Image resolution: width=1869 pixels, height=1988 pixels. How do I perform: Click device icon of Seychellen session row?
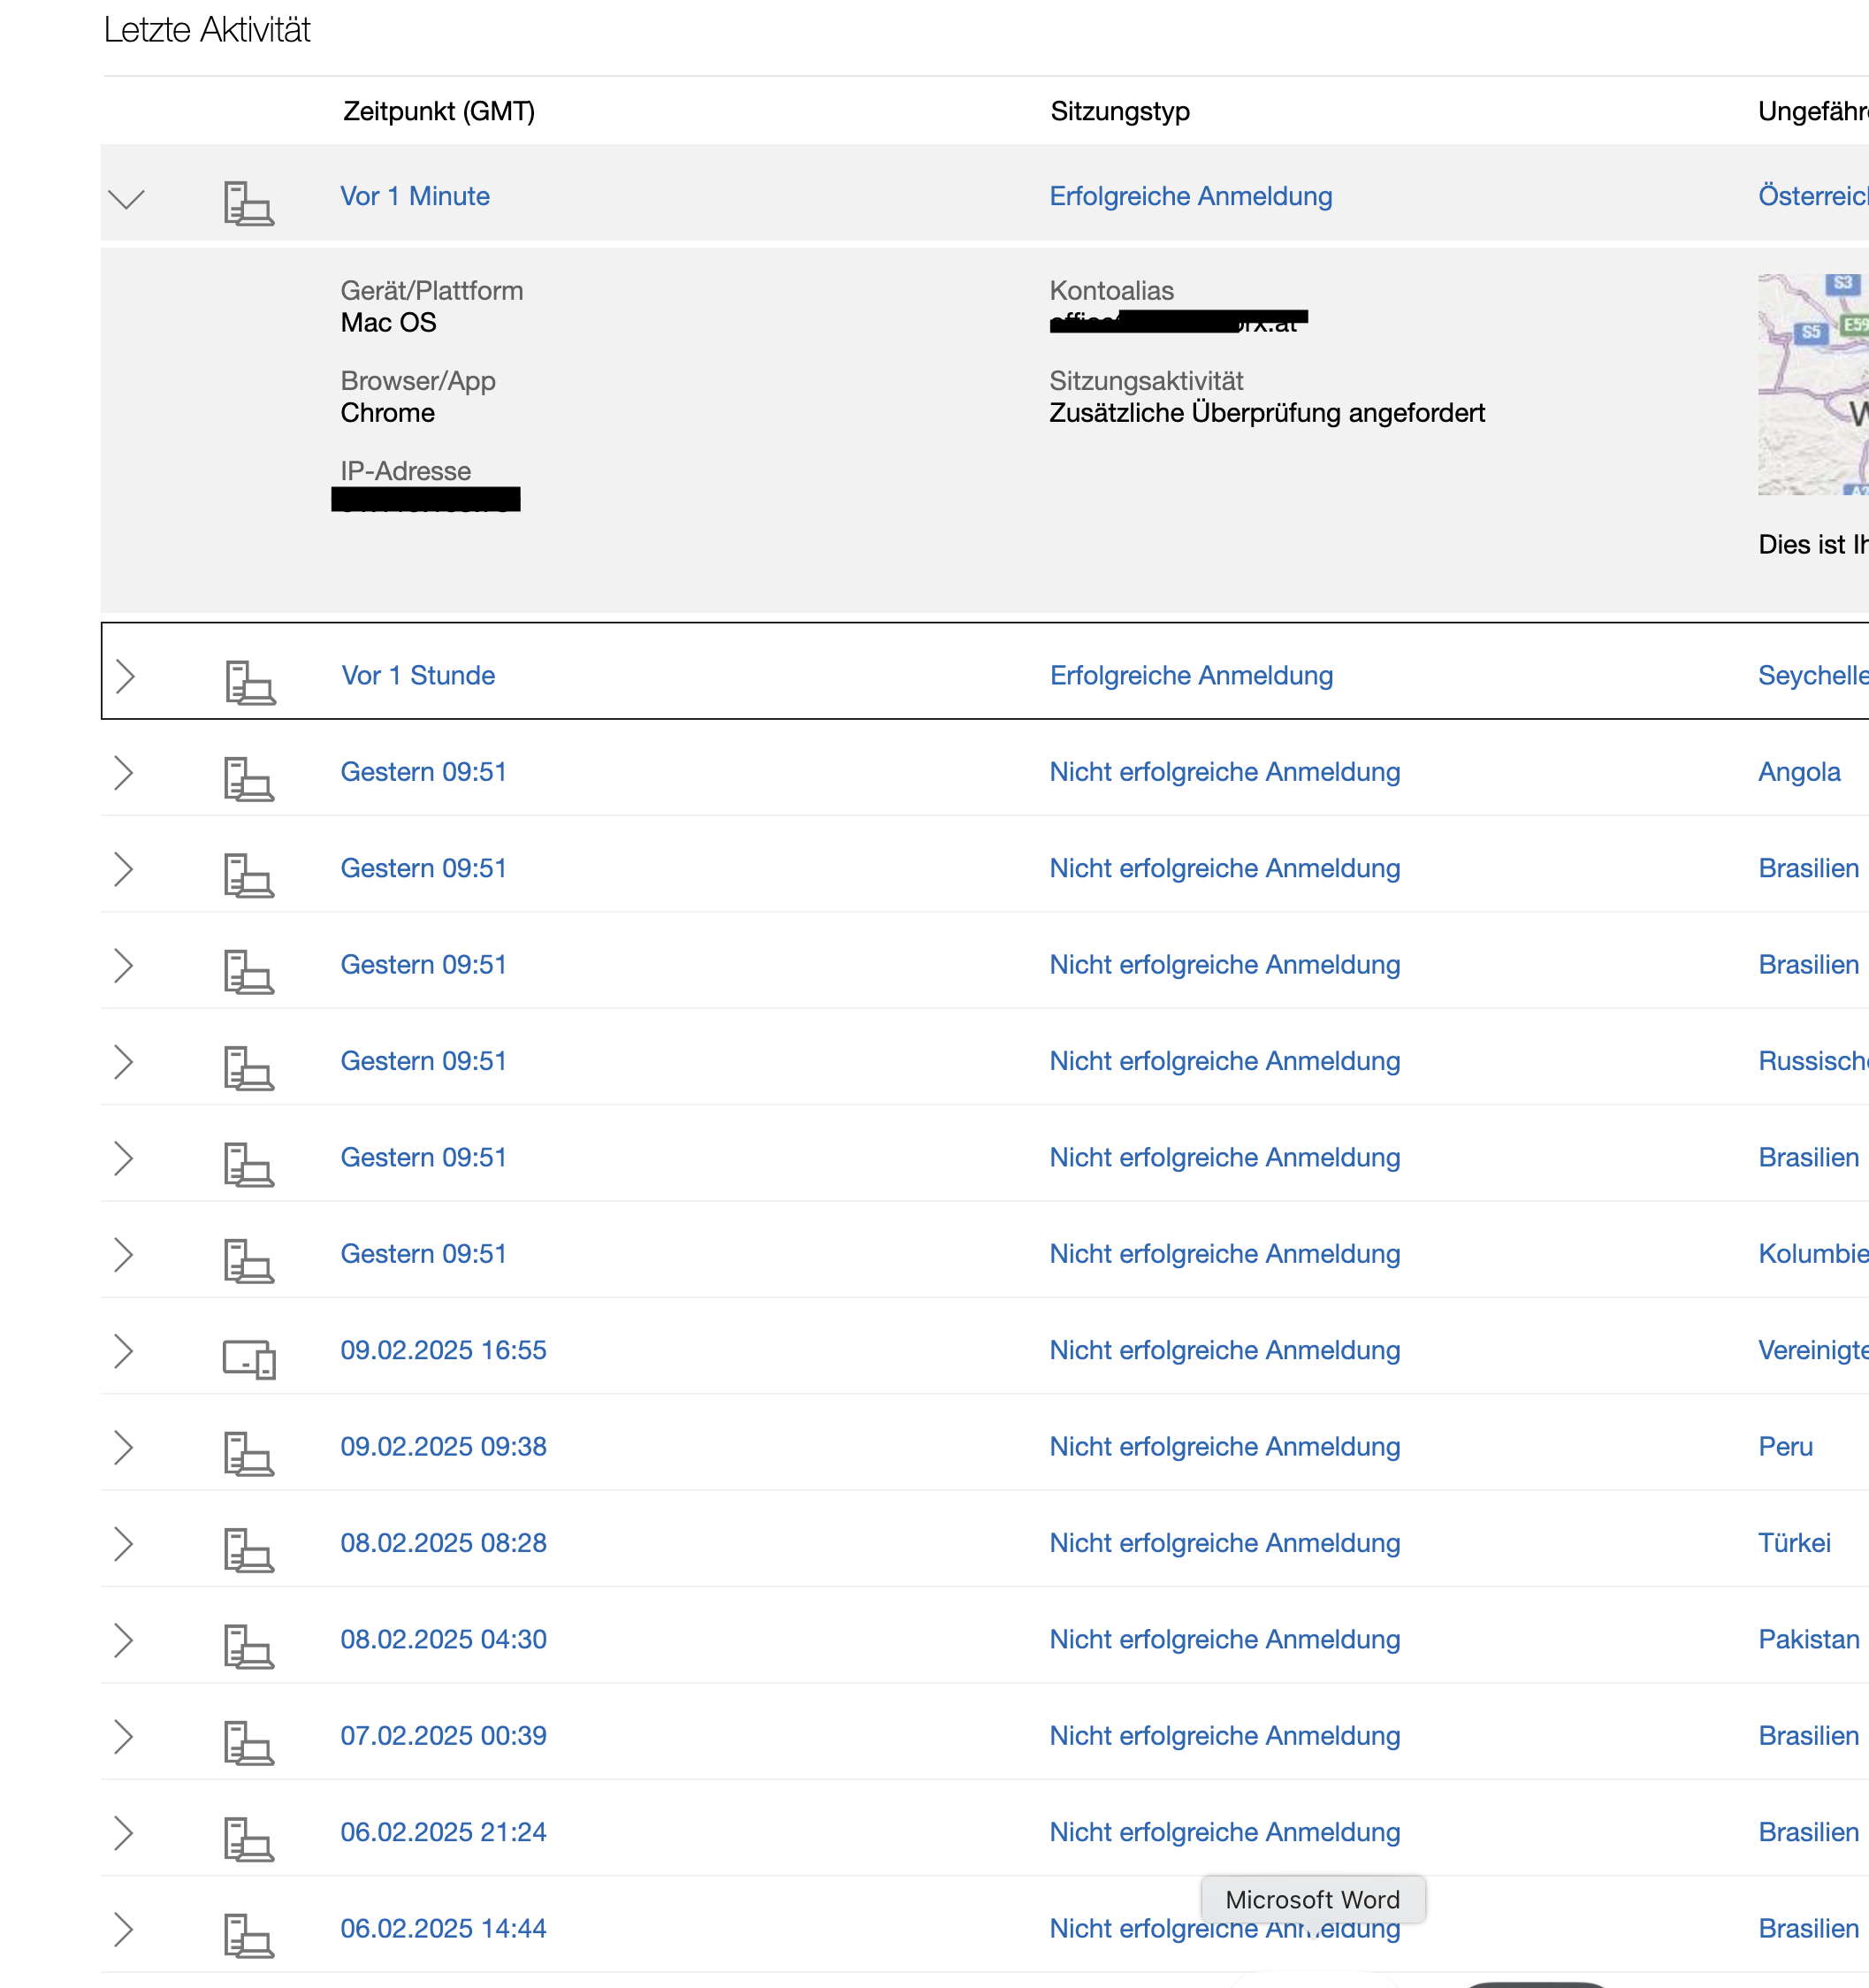pos(250,682)
